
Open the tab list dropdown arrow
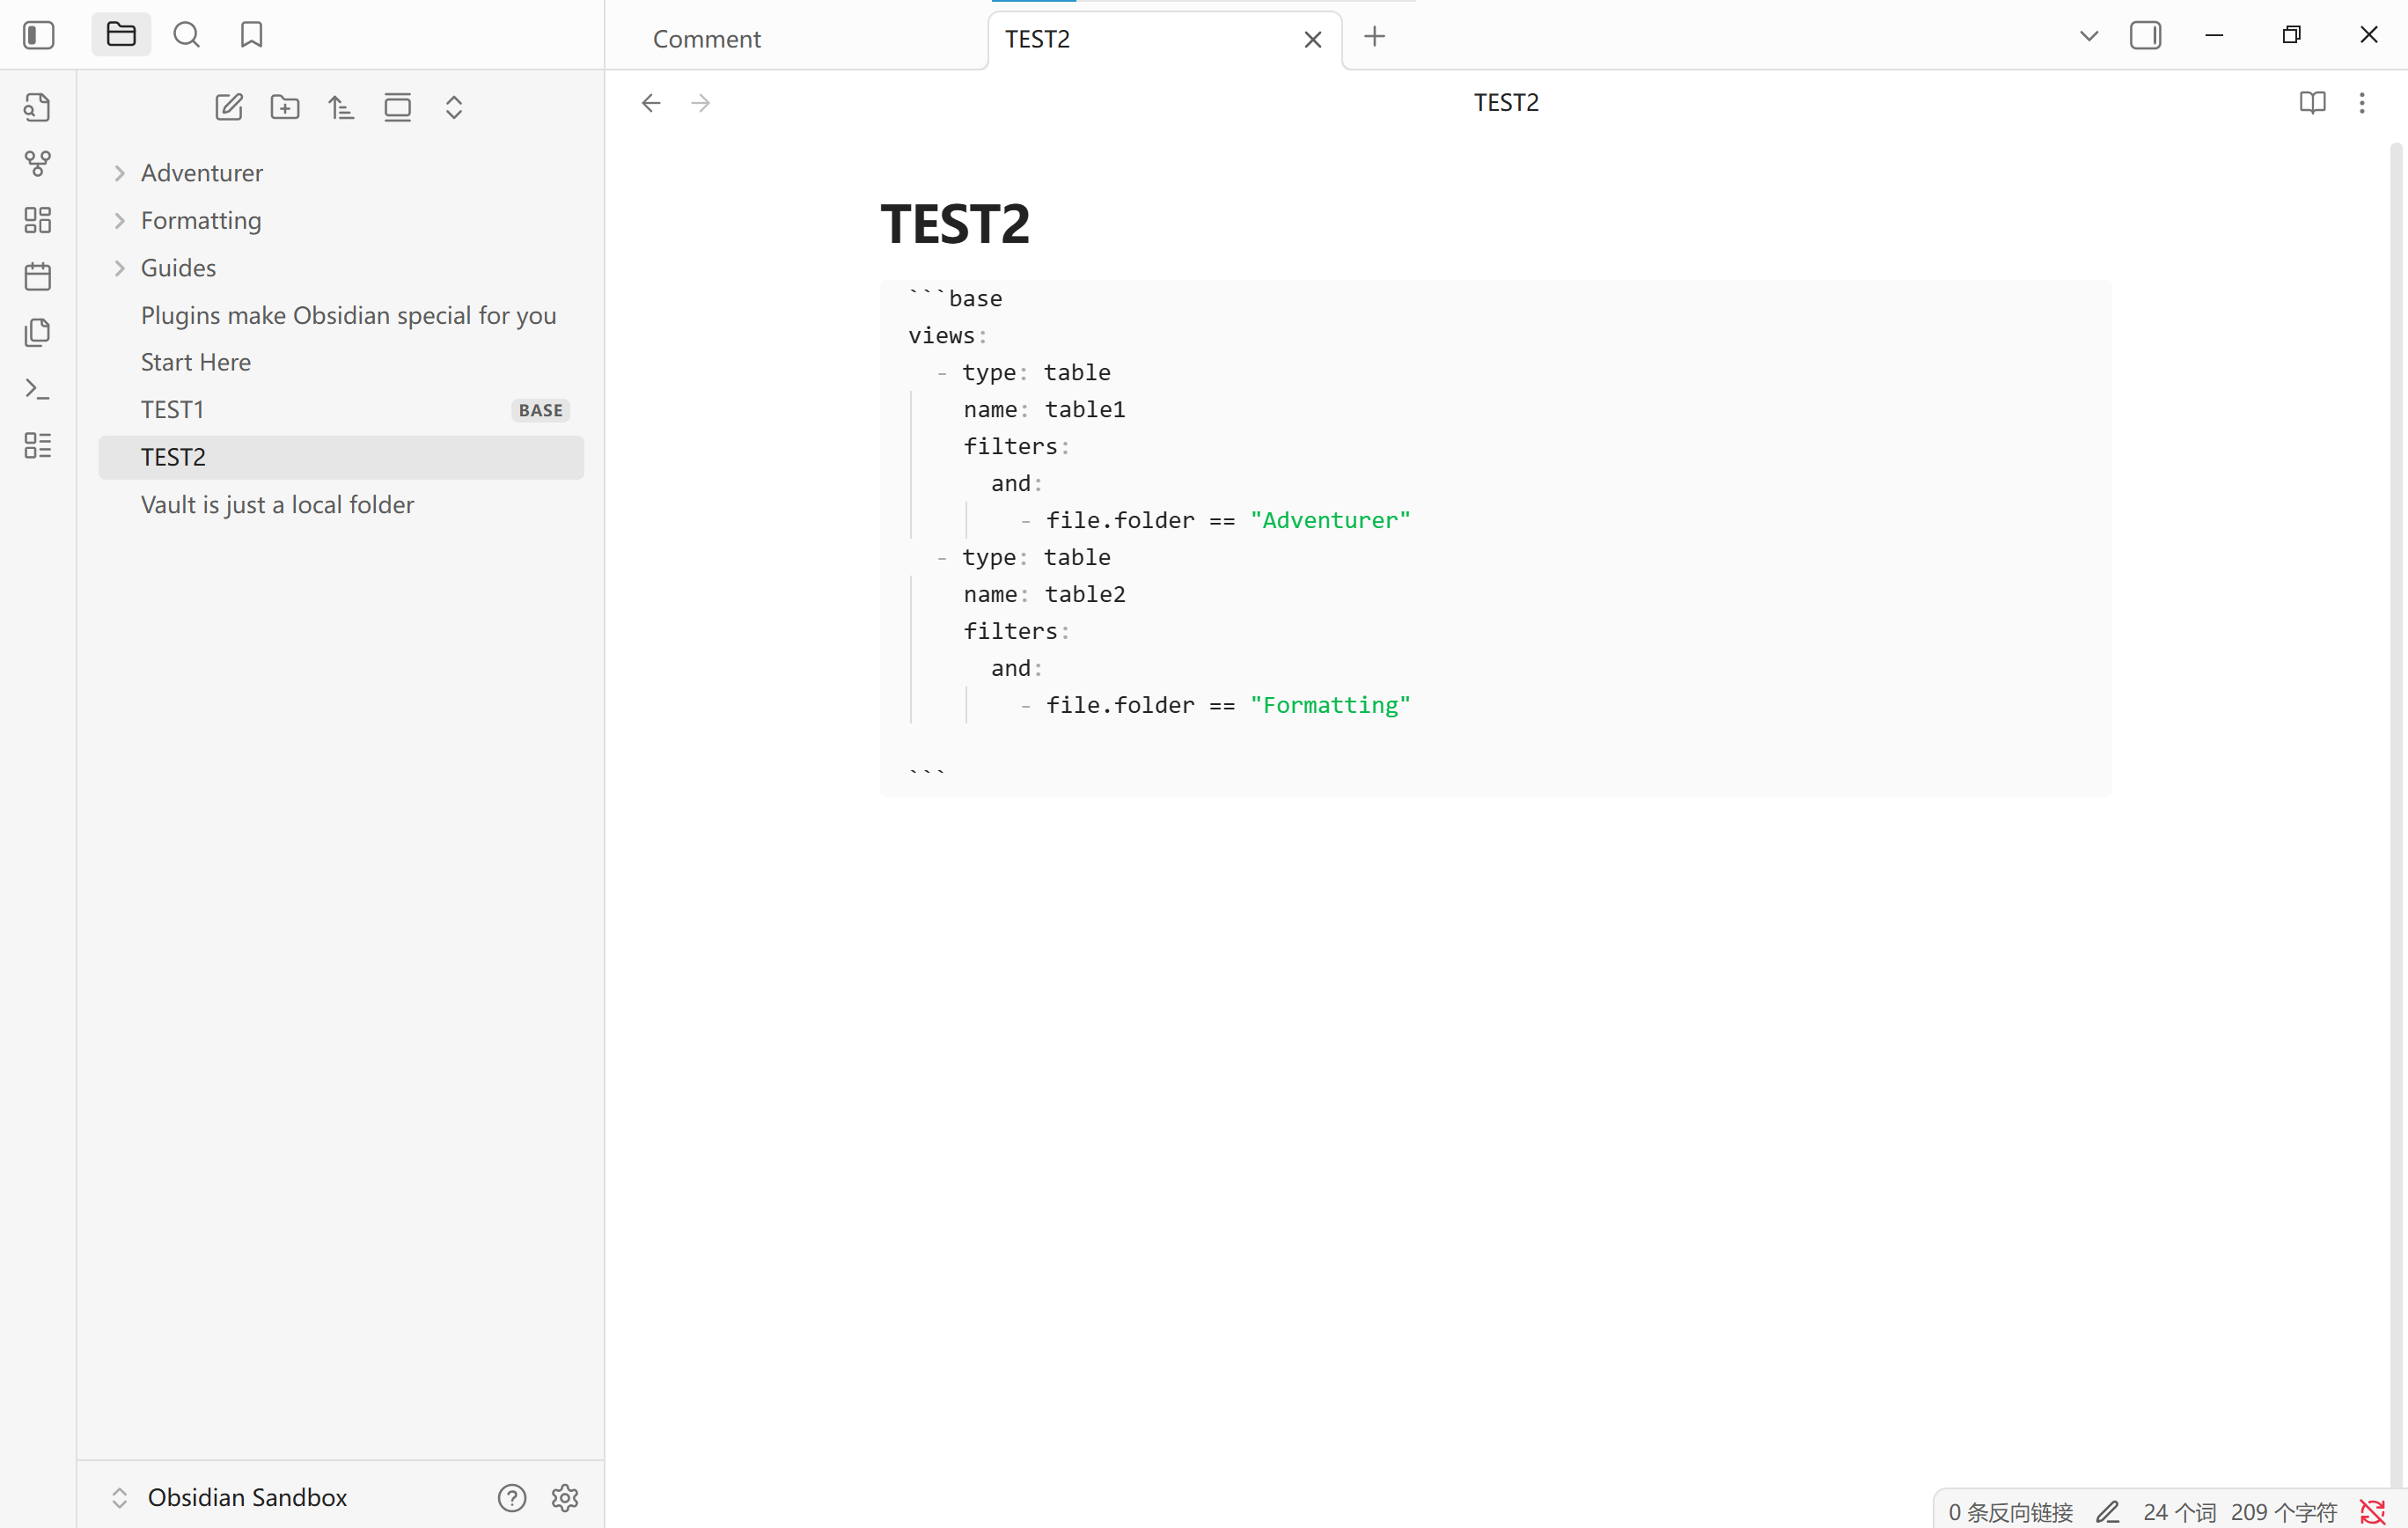tap(2088, 36)
